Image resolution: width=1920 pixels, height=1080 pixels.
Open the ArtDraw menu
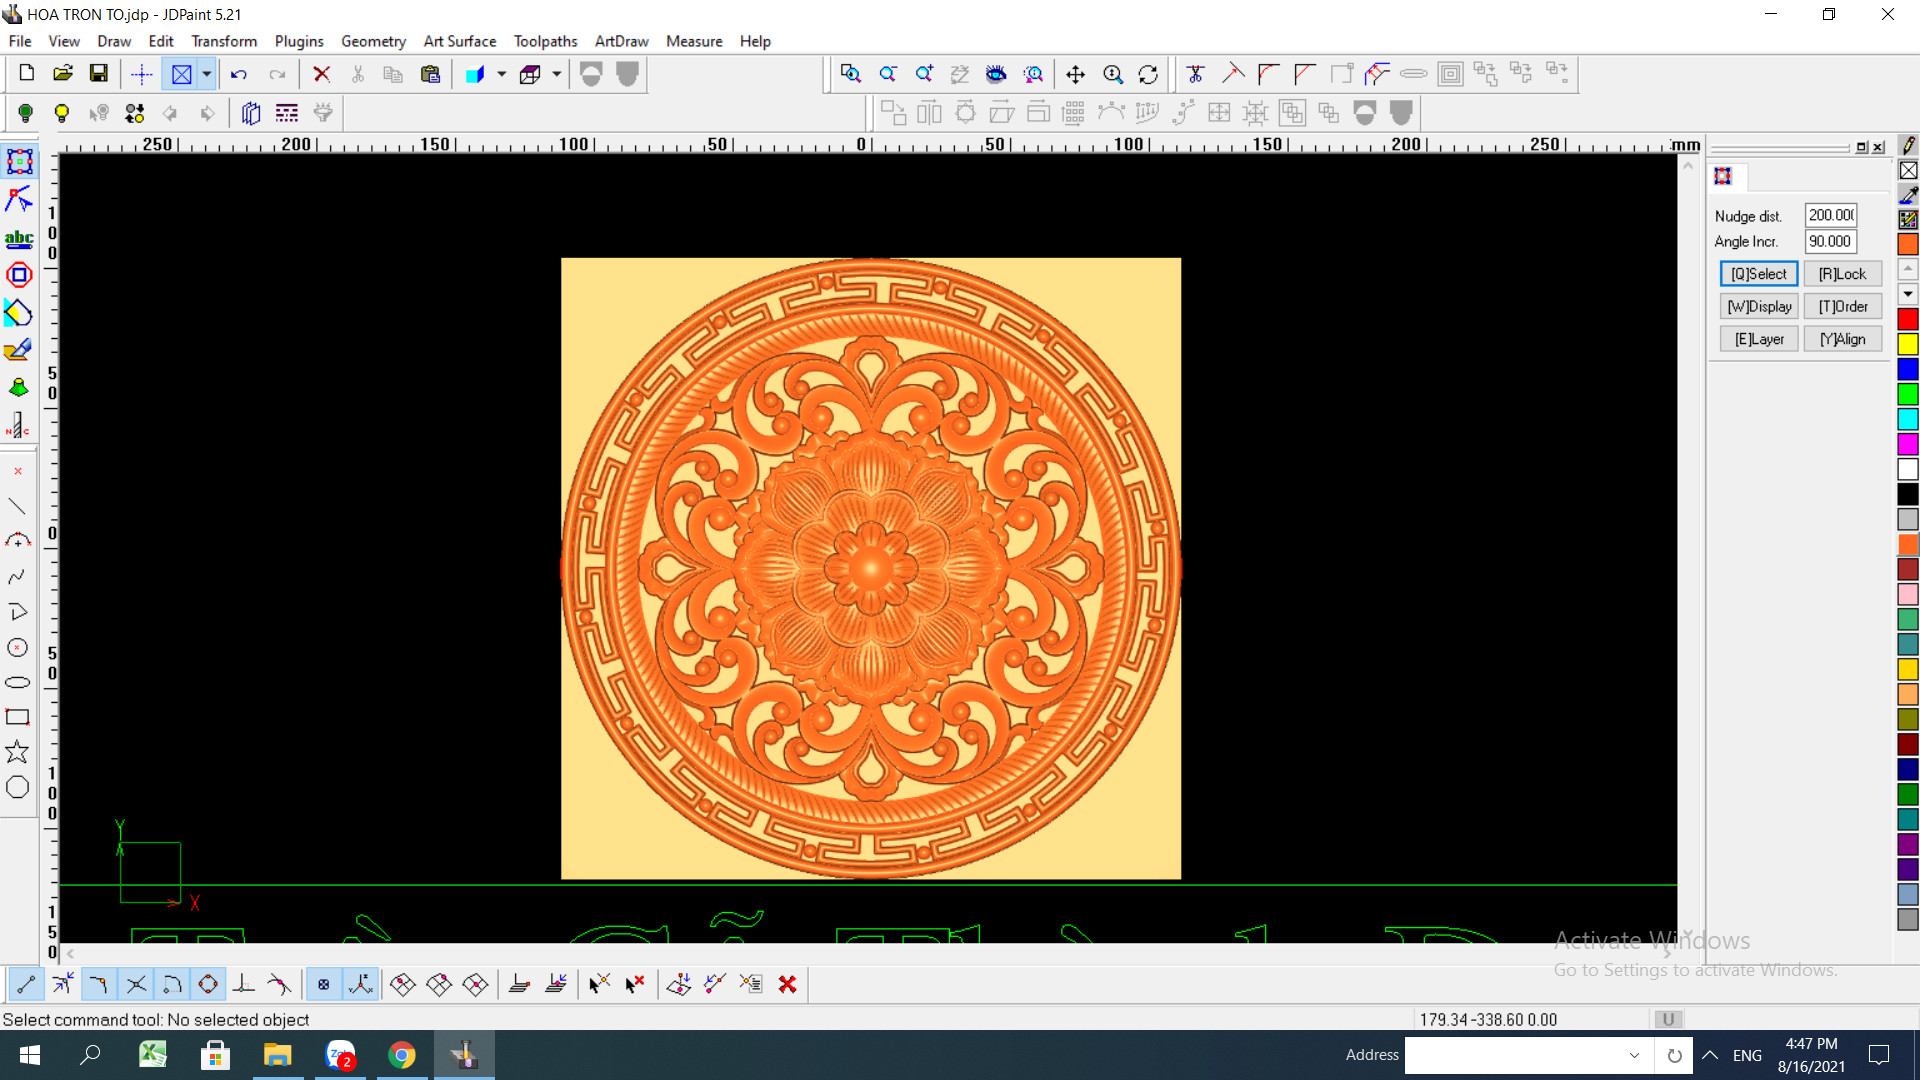tap(621, 41)
